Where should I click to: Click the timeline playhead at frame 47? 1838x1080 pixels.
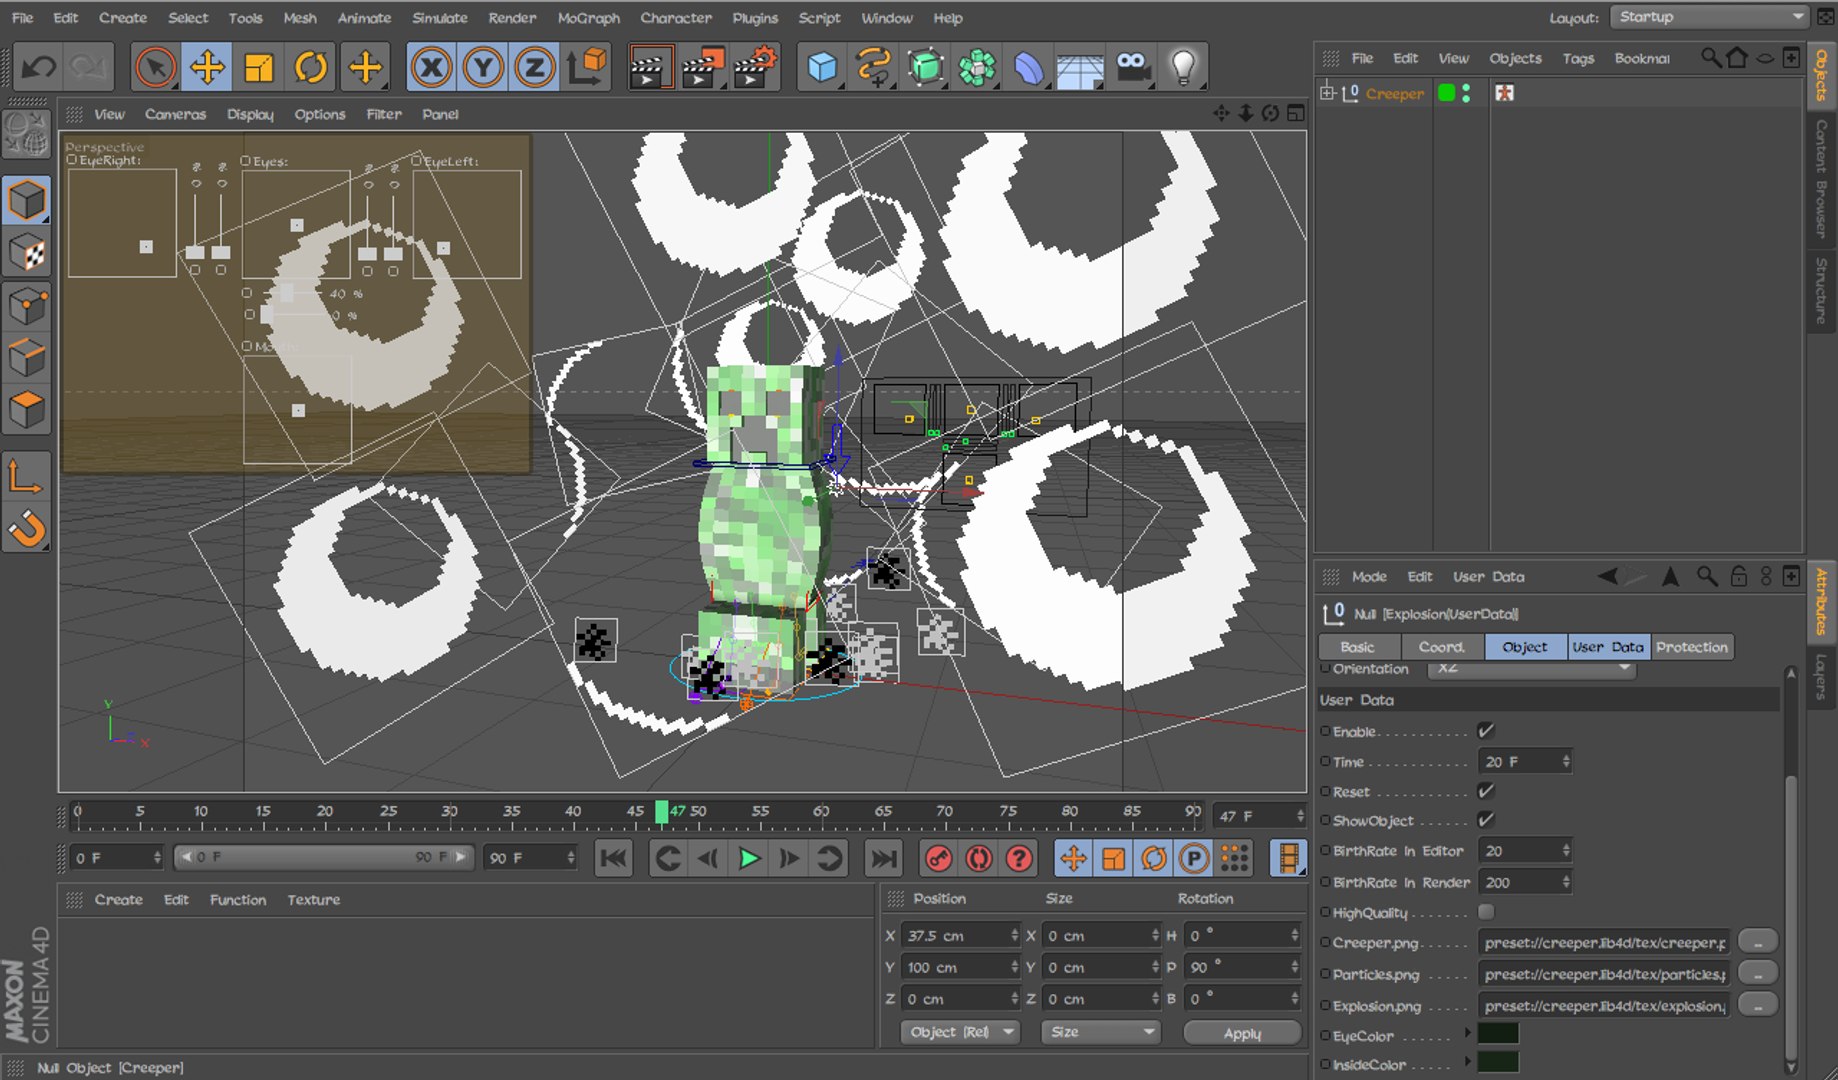661,812
